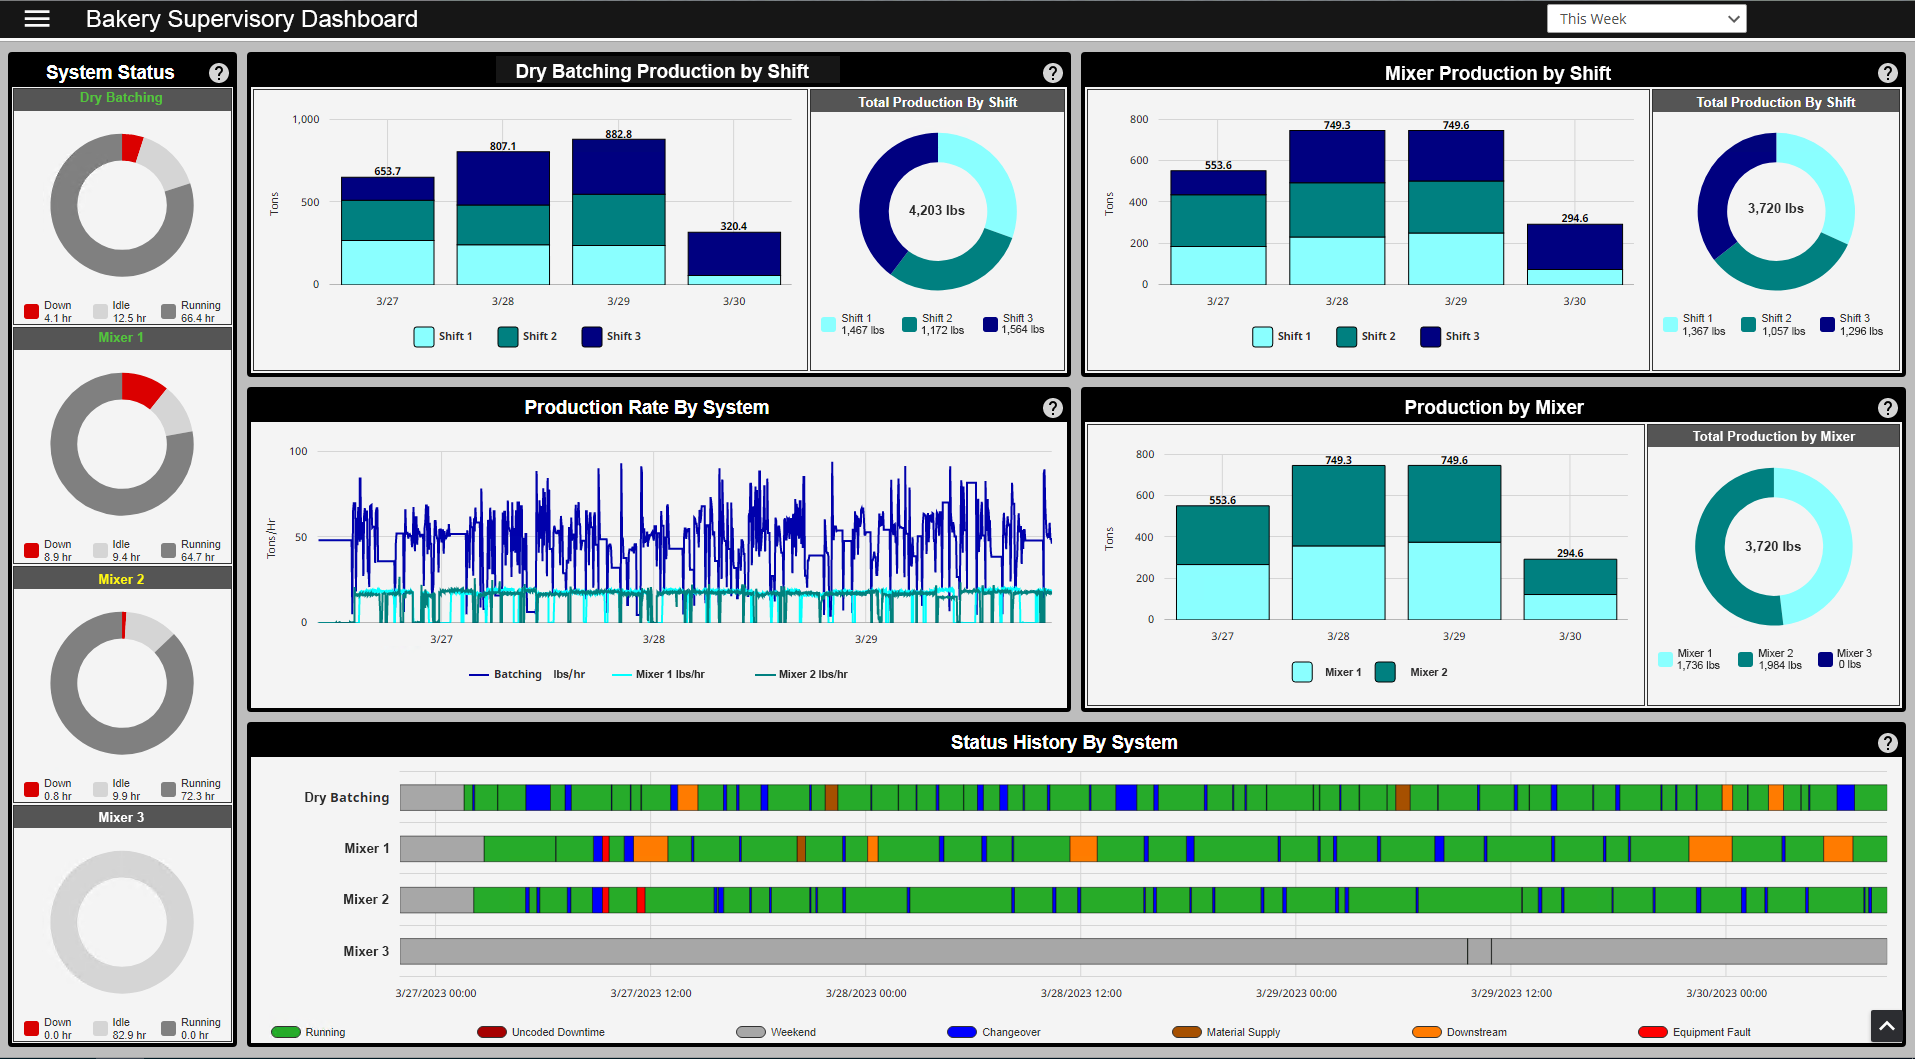Viewport: 1915px width, 1059px height.
Task: Toggle Mixer 1 lbs/hr line legend
Action: coord(658,674)
